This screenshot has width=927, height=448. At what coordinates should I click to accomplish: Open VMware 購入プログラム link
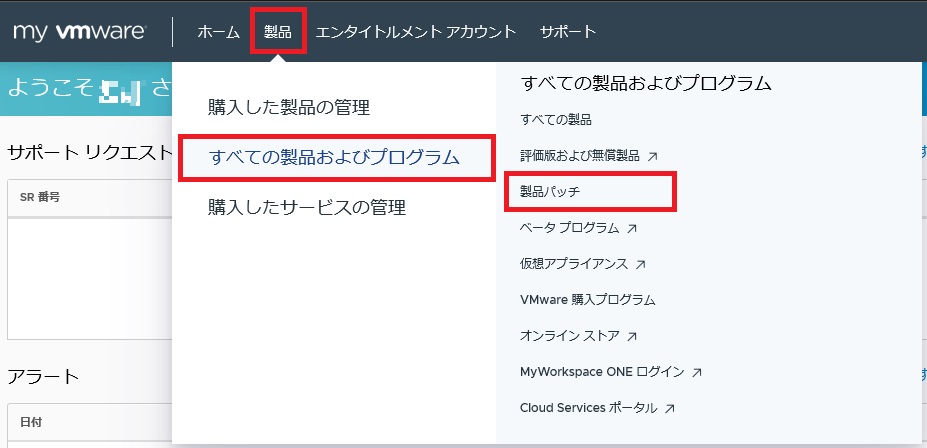point(588,300)
